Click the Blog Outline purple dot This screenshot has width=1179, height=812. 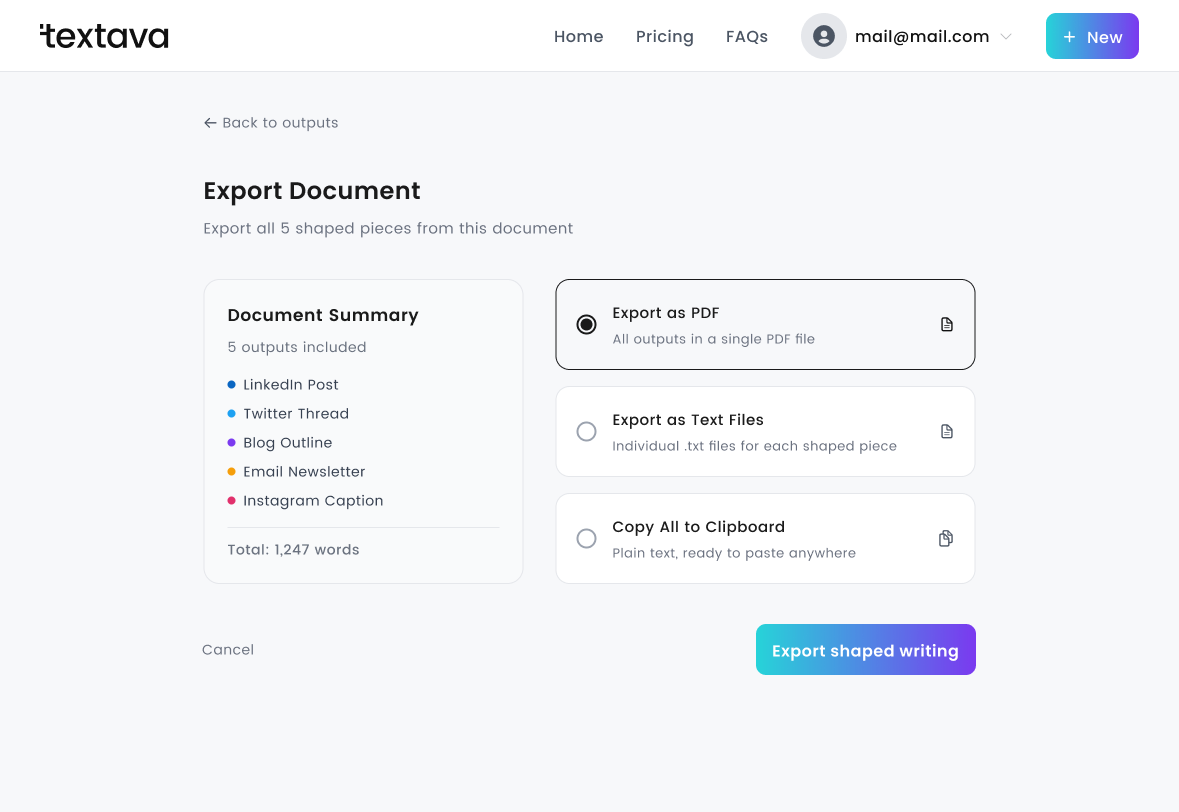232,443
